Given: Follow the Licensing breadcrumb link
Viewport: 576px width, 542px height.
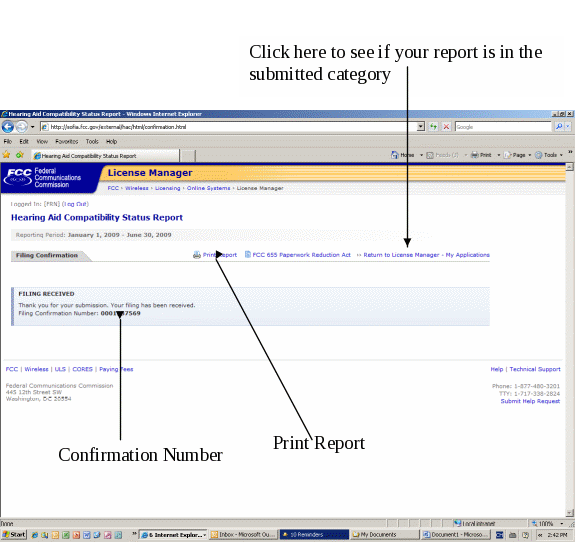Looking at the screenshot, I should [168, 188].
